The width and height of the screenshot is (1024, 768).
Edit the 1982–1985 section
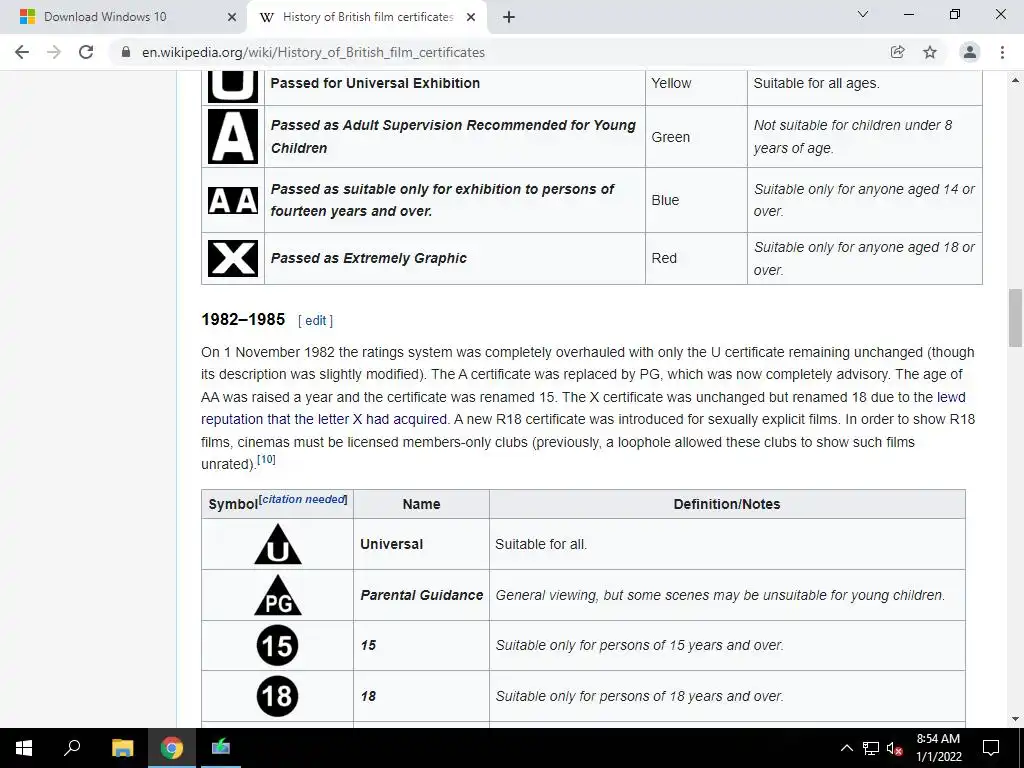[315, 321]
